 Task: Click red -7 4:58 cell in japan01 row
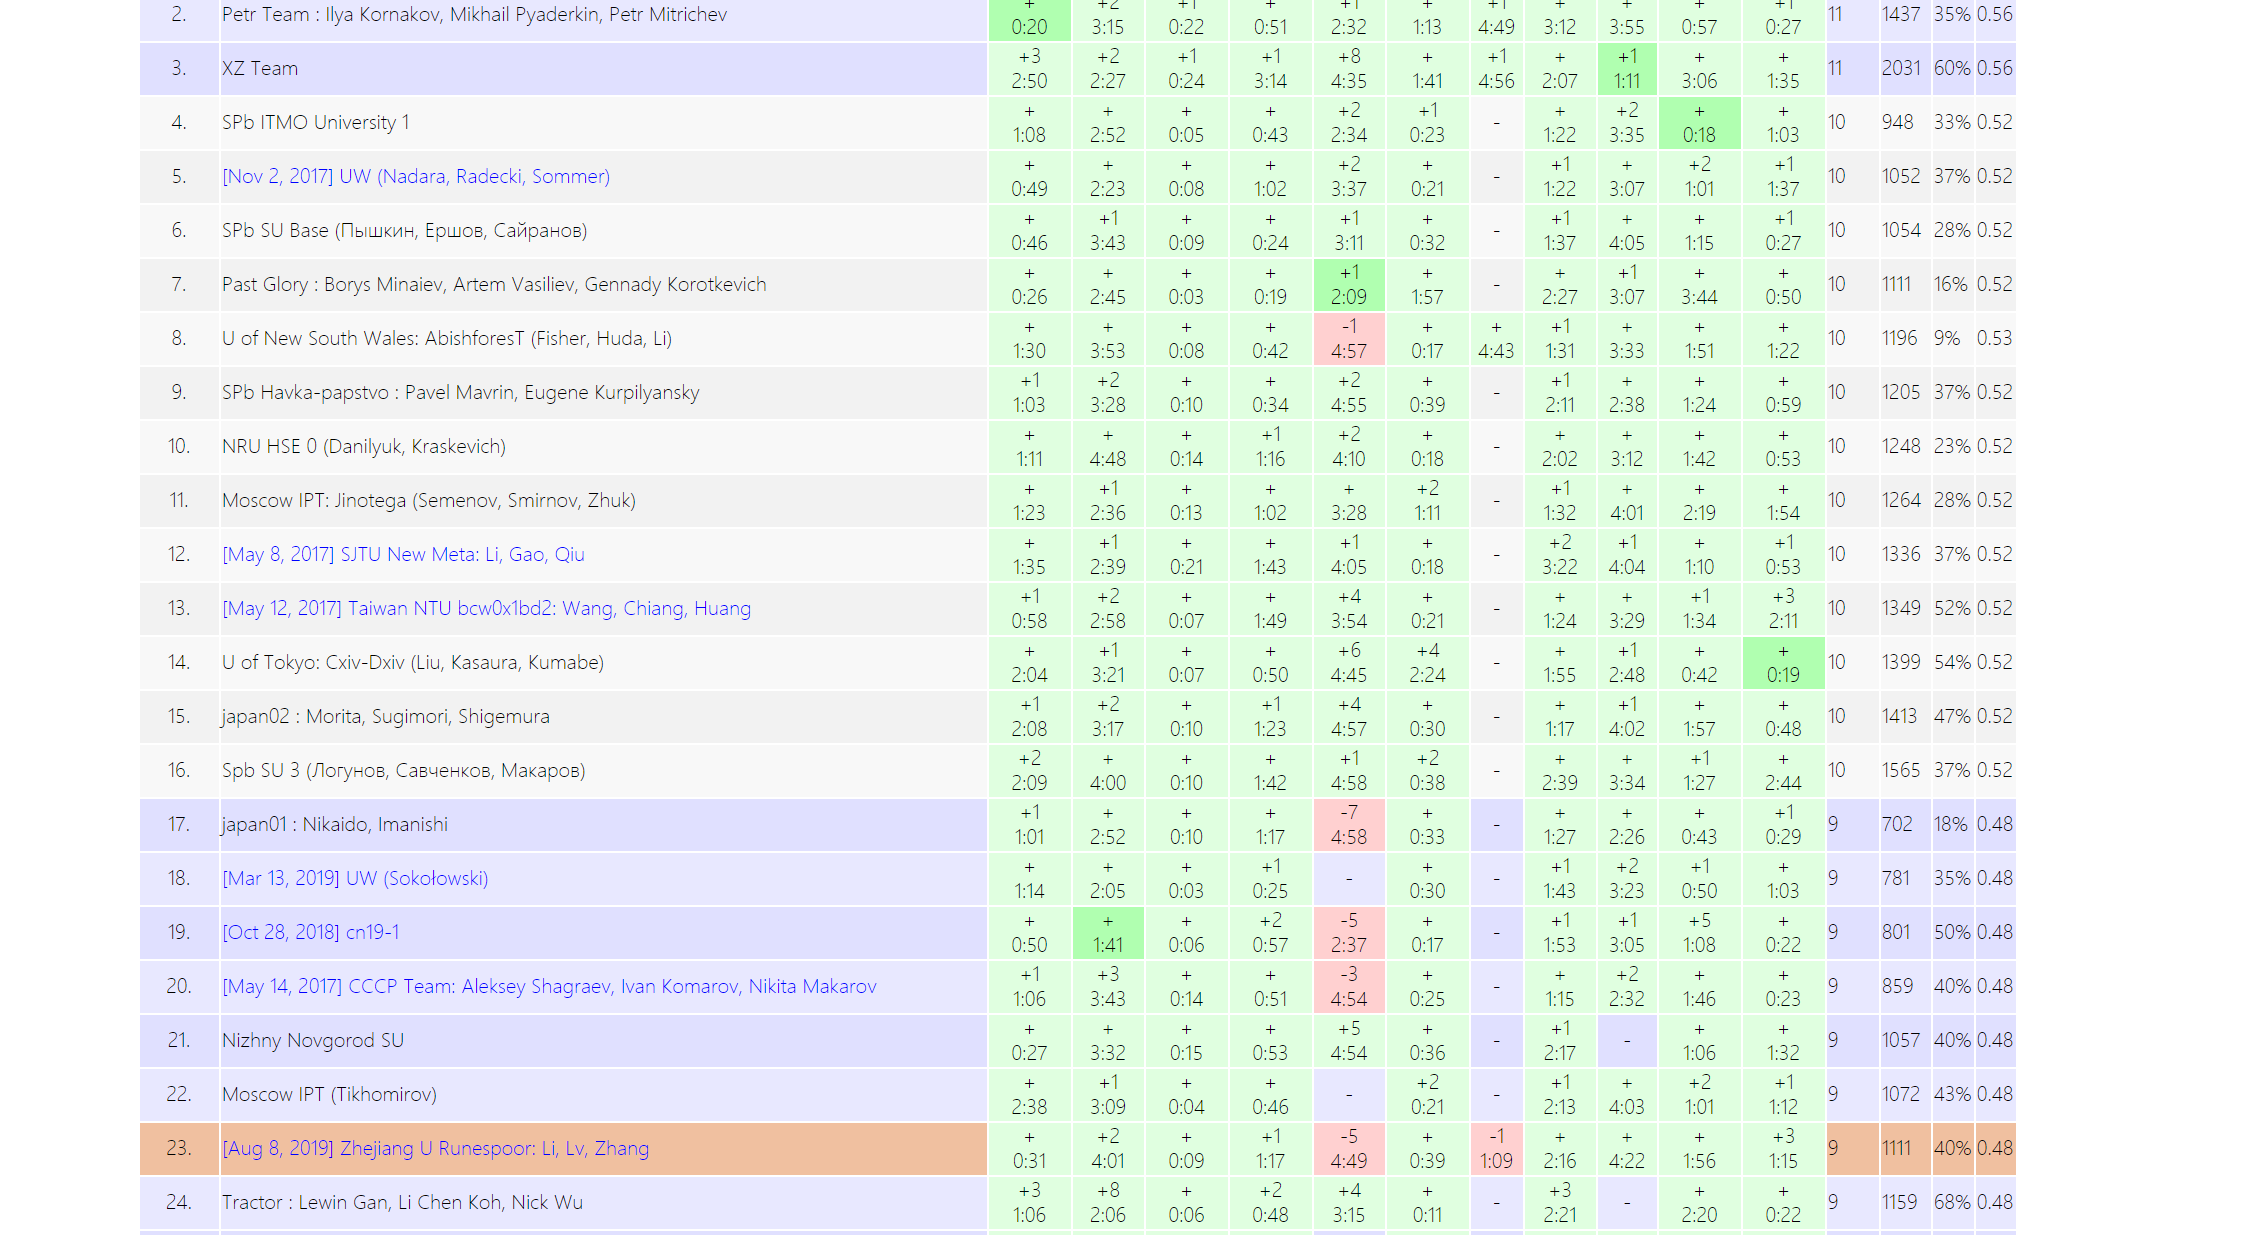coord(1348,825)
